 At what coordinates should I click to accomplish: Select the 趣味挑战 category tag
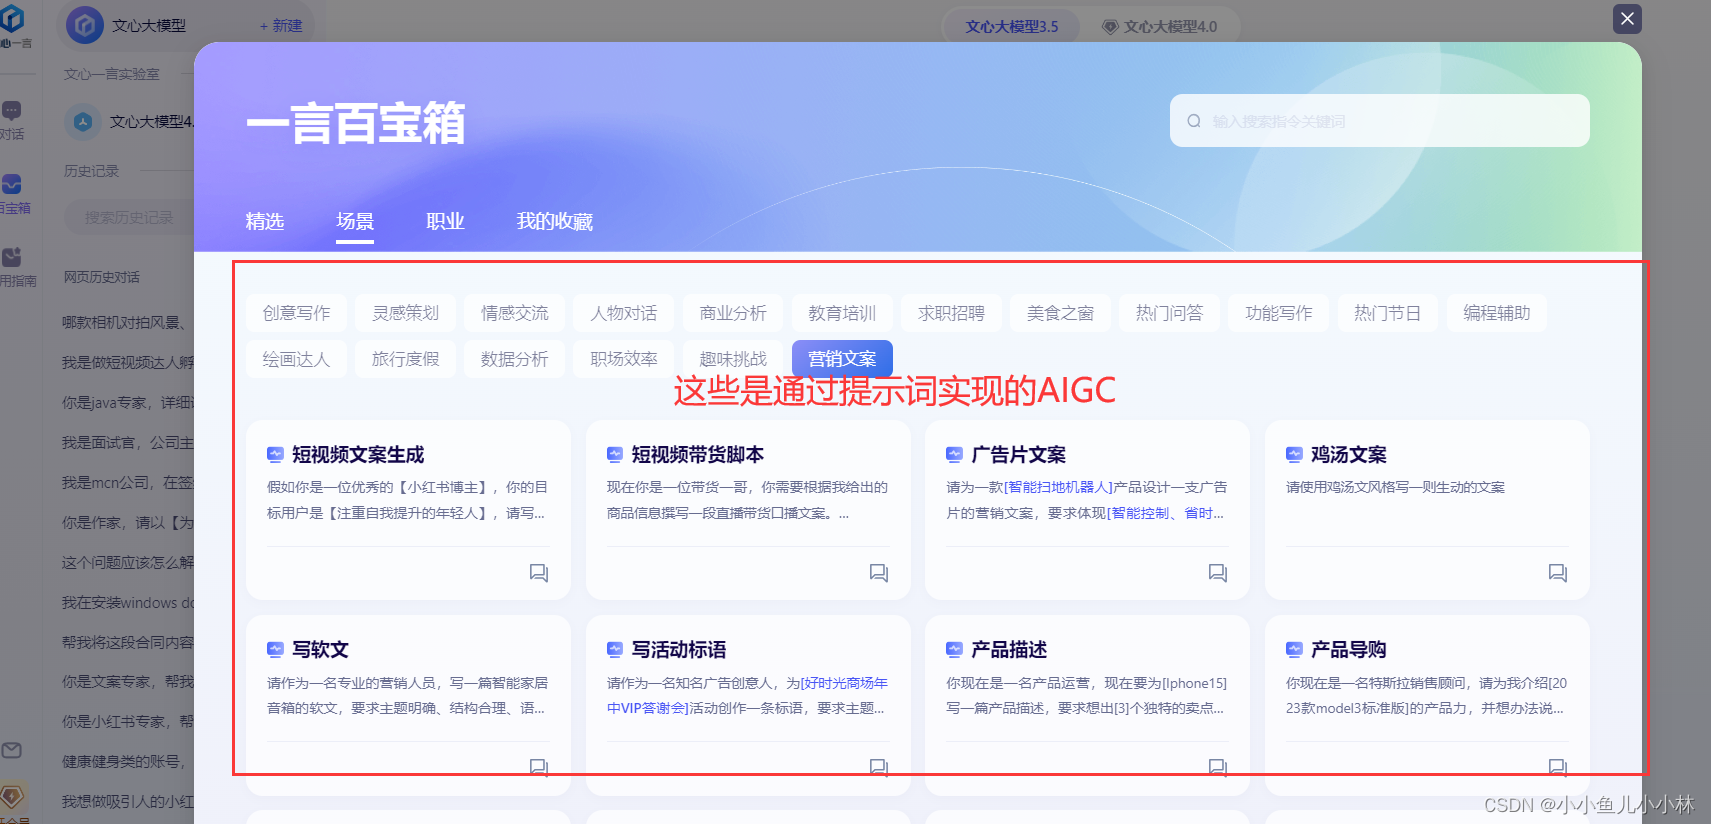pos(733,359)
